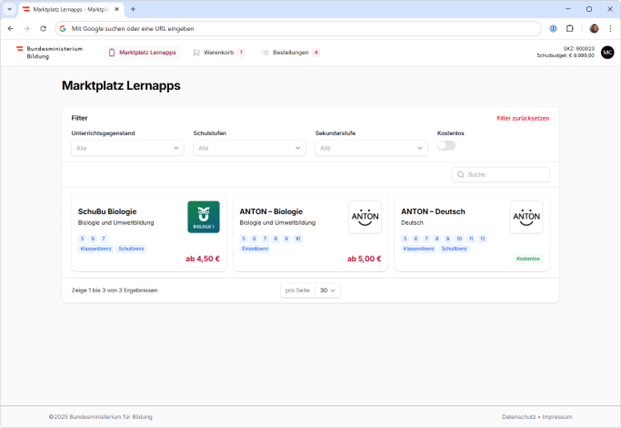This screenshot has height=428, width=621.
Task: Open the ANTON – Biologie app title
Action: (x=271, y=211)
